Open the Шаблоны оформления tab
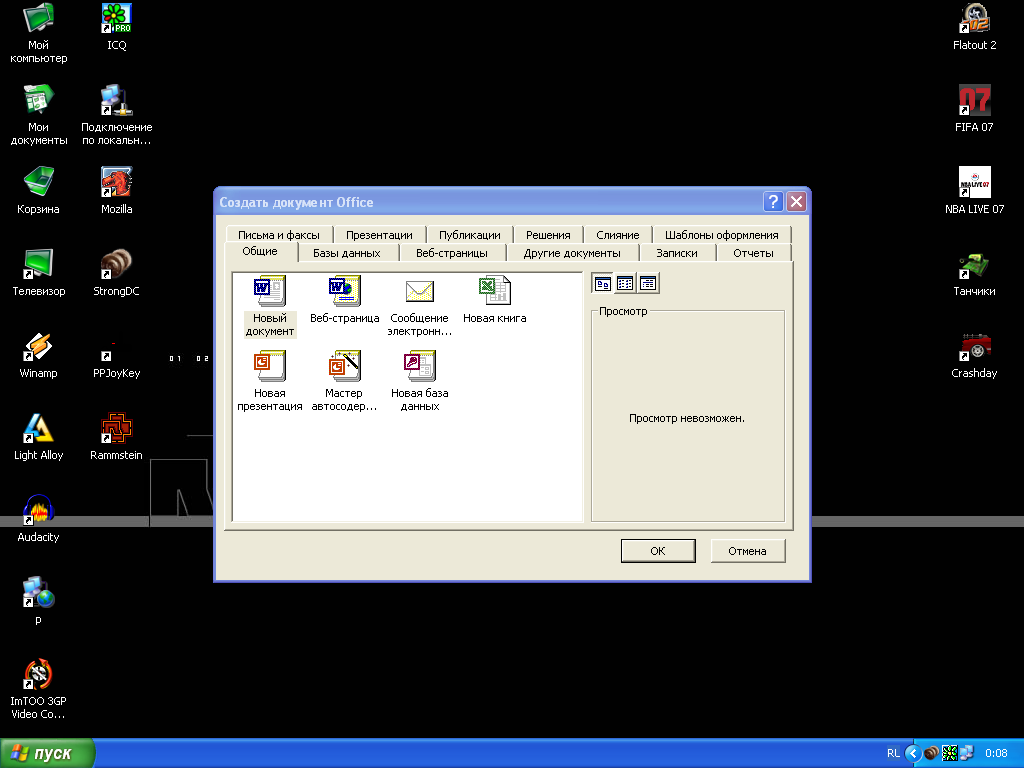This screenshot has height=768, width=1024. pos(722,235)
